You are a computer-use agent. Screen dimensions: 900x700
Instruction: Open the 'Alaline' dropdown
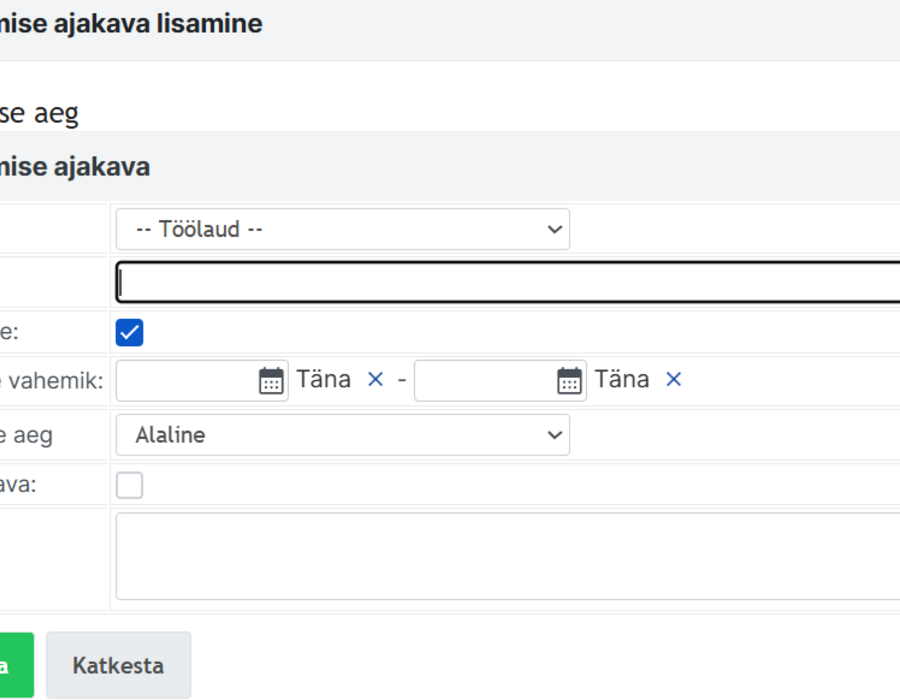343,435
